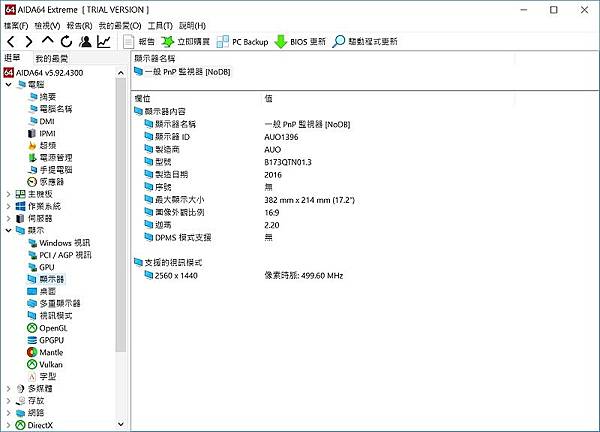Click the 驅動程式更新 driver update button

[x=365, y=41]
